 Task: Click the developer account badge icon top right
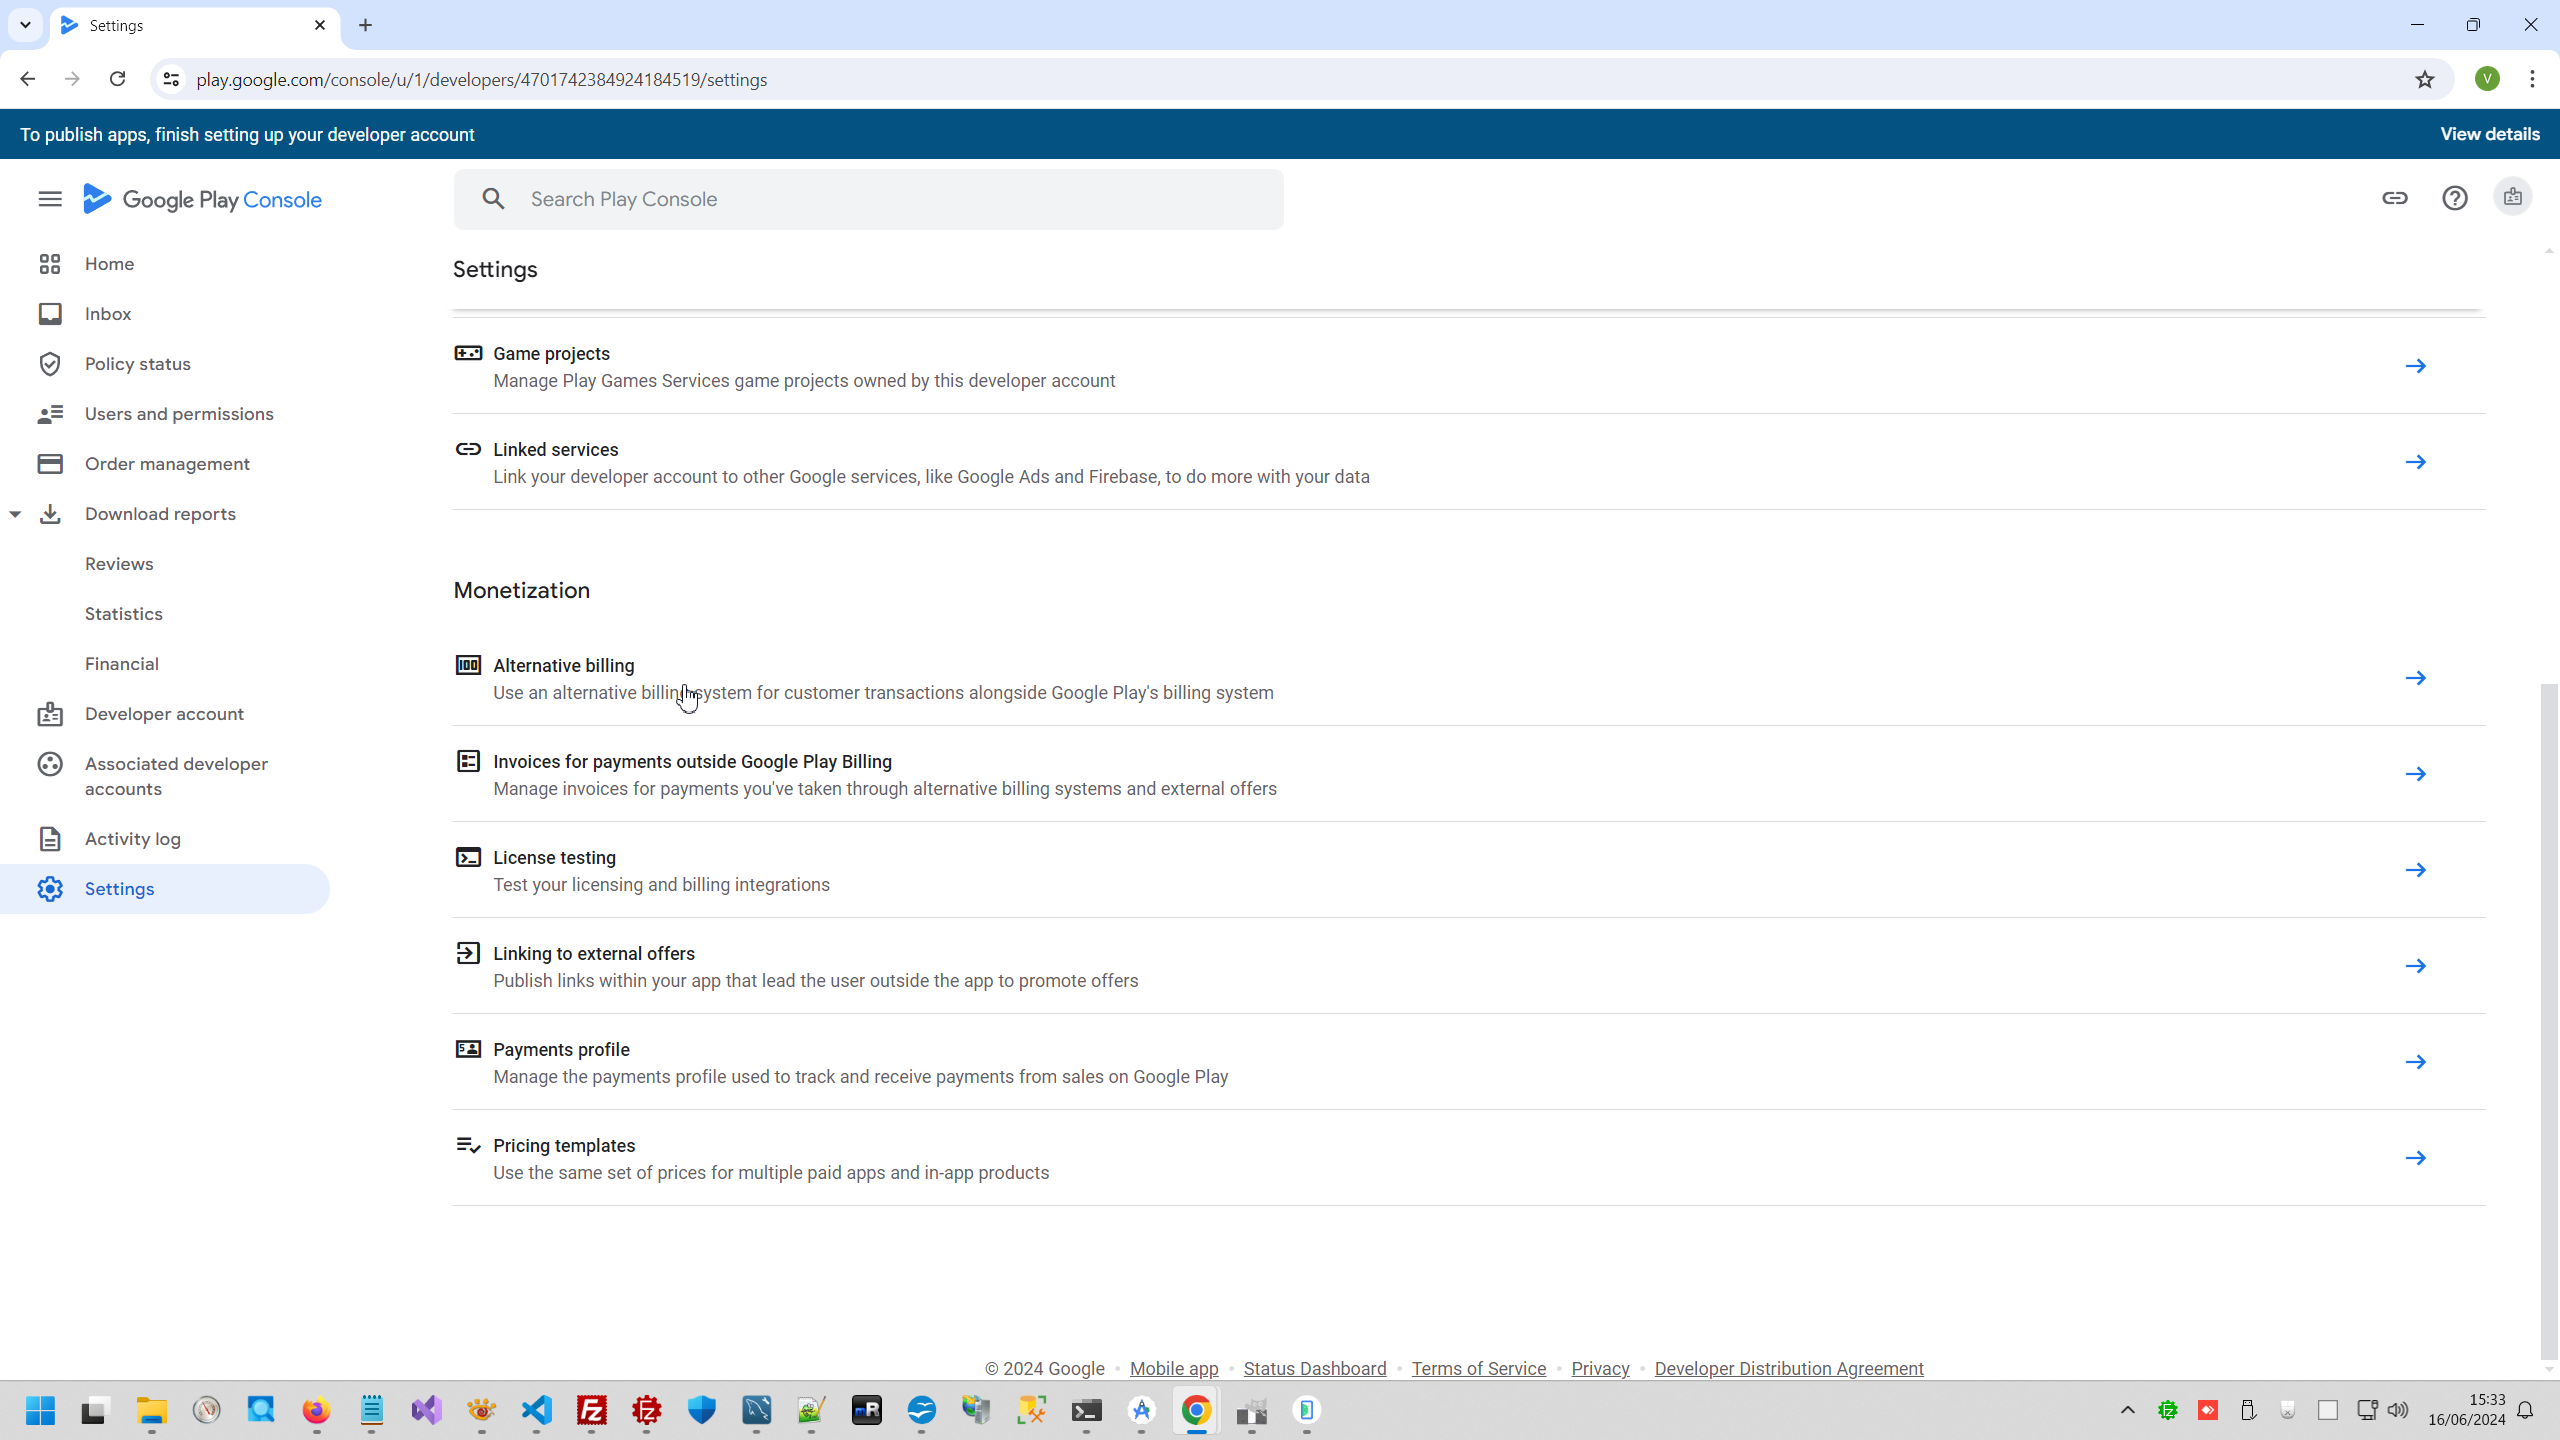(2512, 198)
